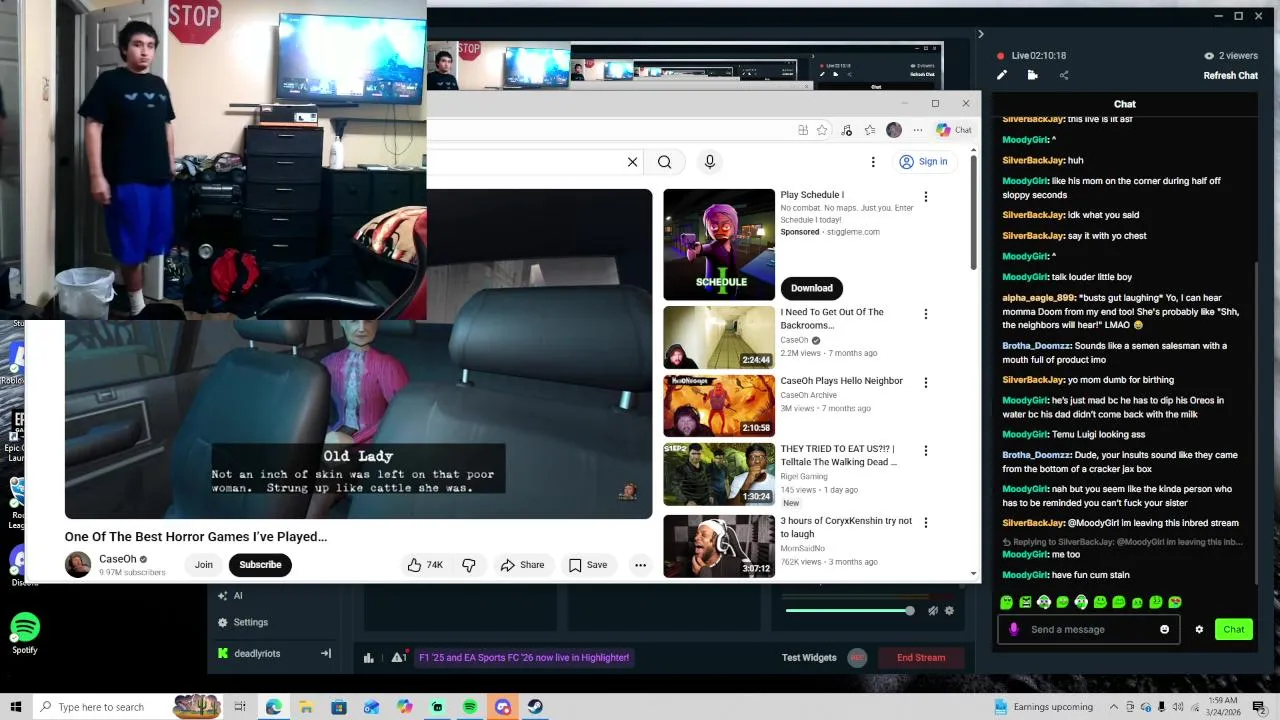Share the stream using share icon
Viewport: 1280px width, 720px height.
coord(1063,75)
